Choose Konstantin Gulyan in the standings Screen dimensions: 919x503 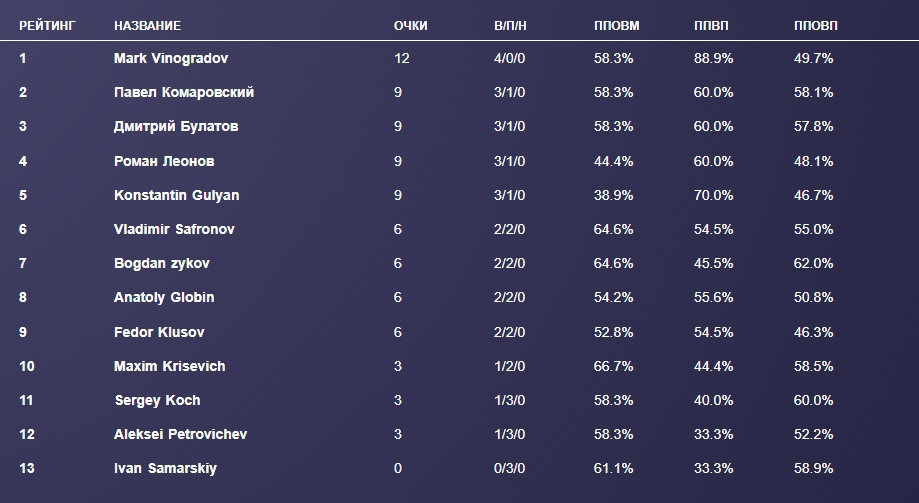point(176,195)
